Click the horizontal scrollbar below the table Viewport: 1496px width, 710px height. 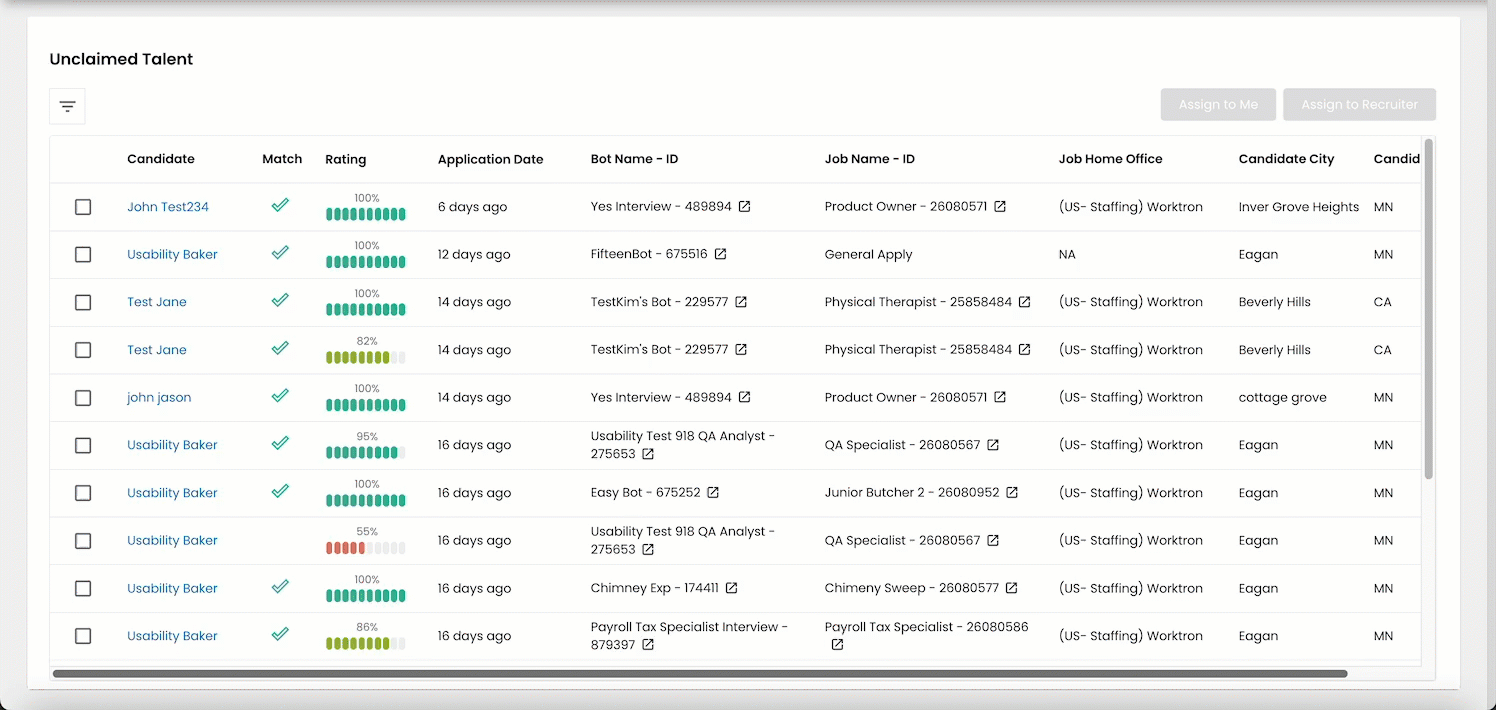coord(700,674)
